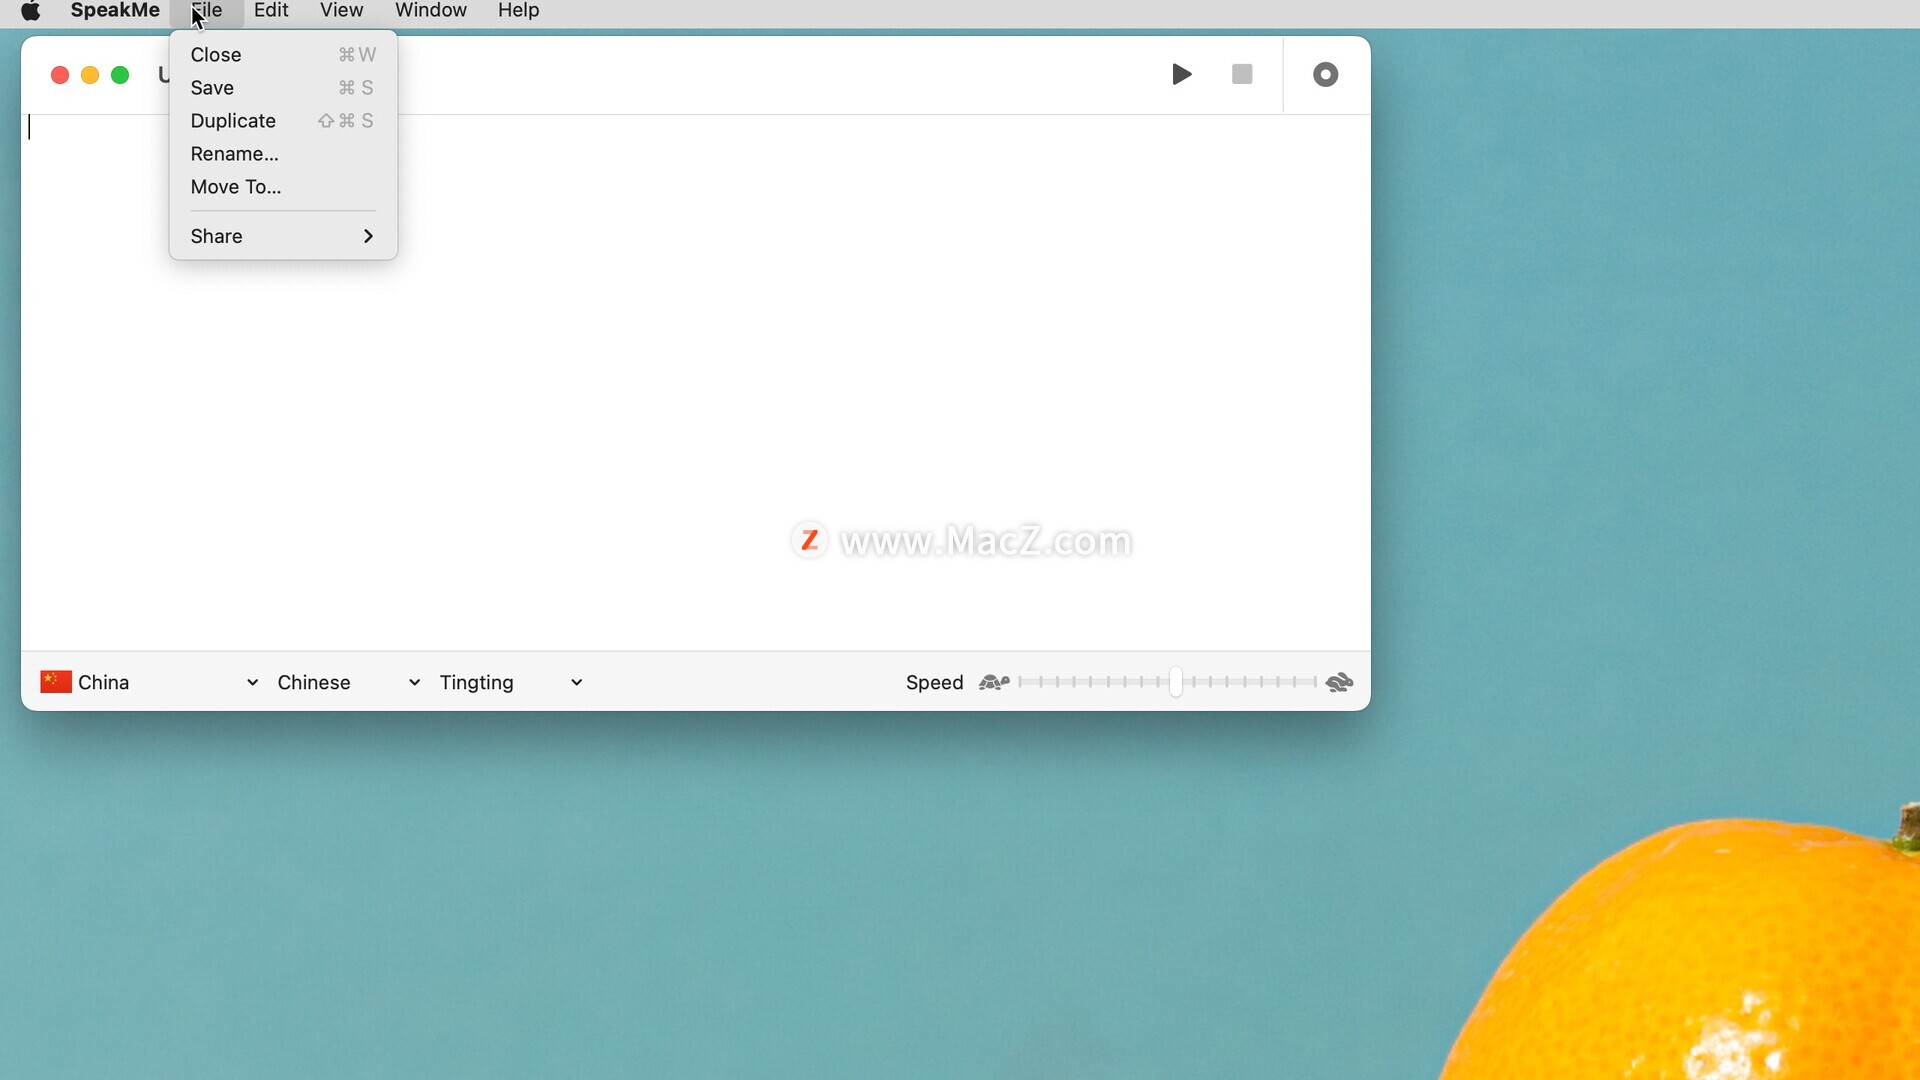Choose Move To... in the File menu
This screenshot has height=1080, width=1920.
coord(283,187)
